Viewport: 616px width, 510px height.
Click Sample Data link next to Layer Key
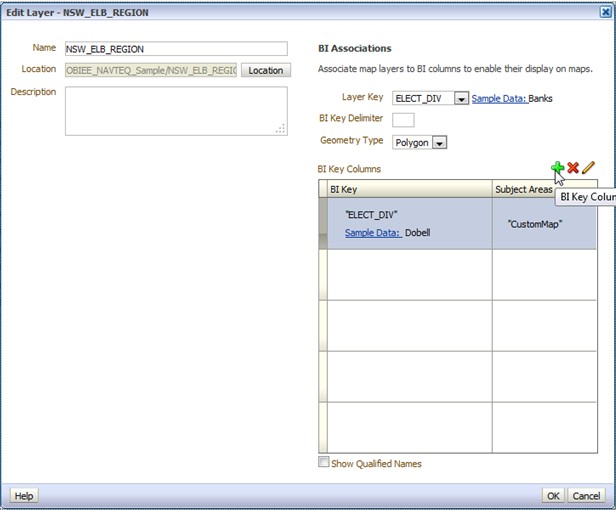(x=499, y=99)
